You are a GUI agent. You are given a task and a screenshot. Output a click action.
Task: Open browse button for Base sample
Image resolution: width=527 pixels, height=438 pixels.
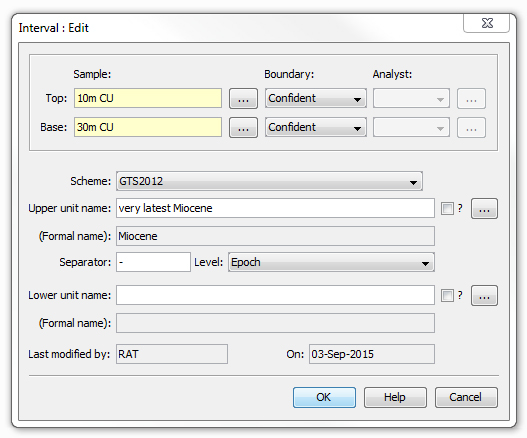(243, 127)
